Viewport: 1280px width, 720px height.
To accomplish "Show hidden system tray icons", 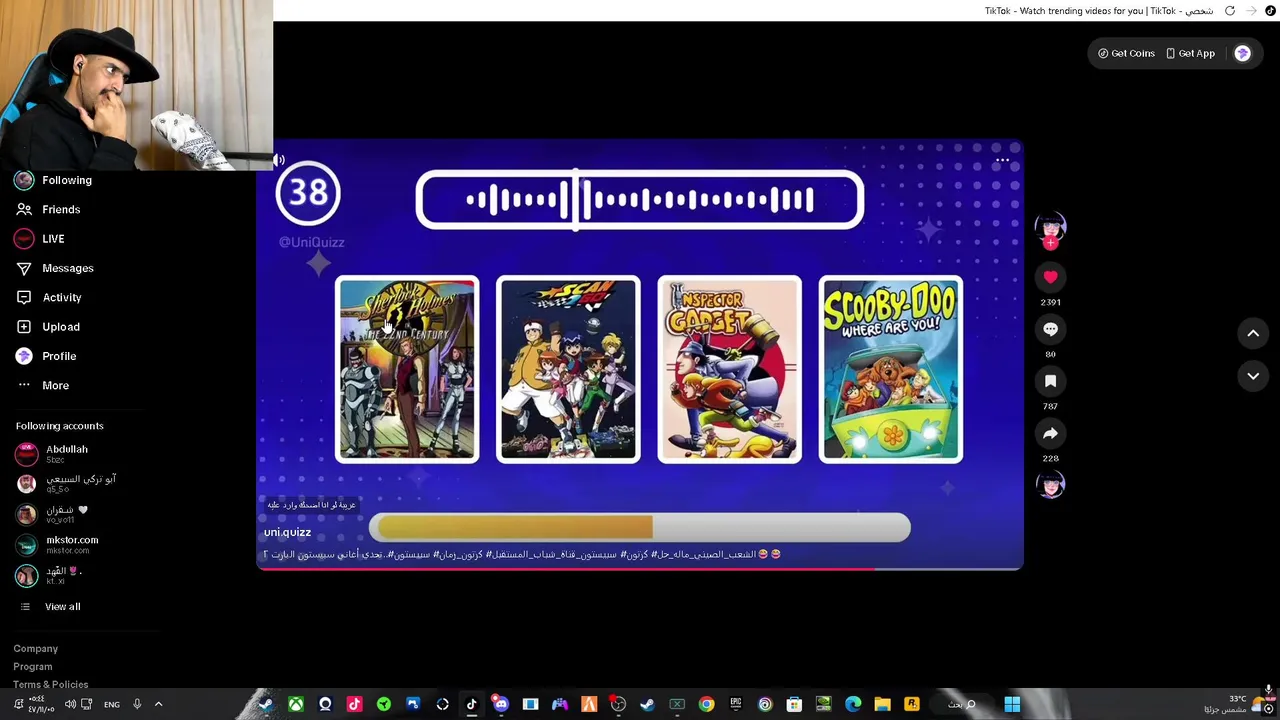I will point(158,704).
